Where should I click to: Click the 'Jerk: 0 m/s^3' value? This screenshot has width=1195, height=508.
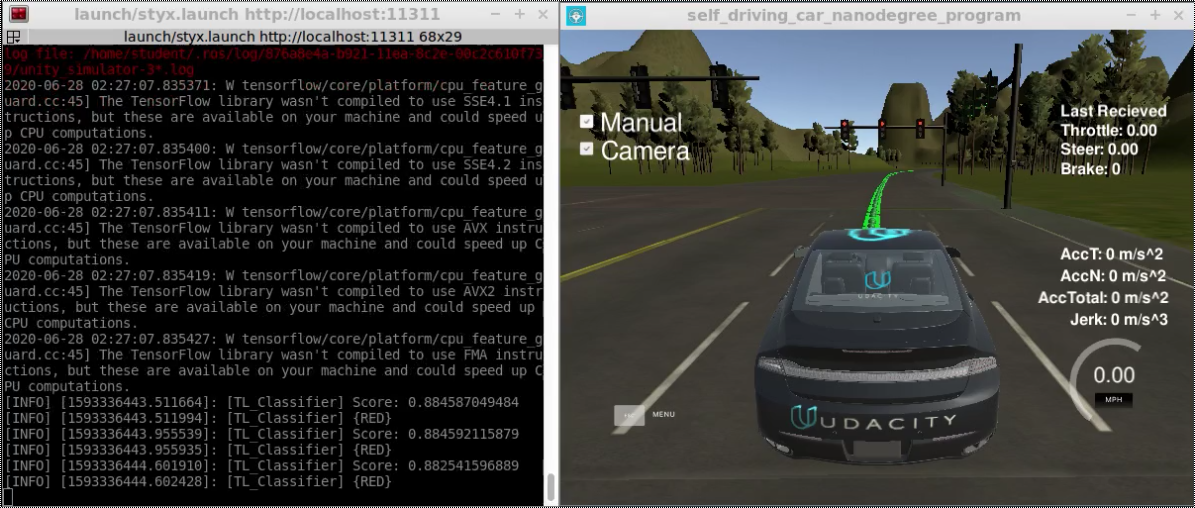(x=1119, y=319)
